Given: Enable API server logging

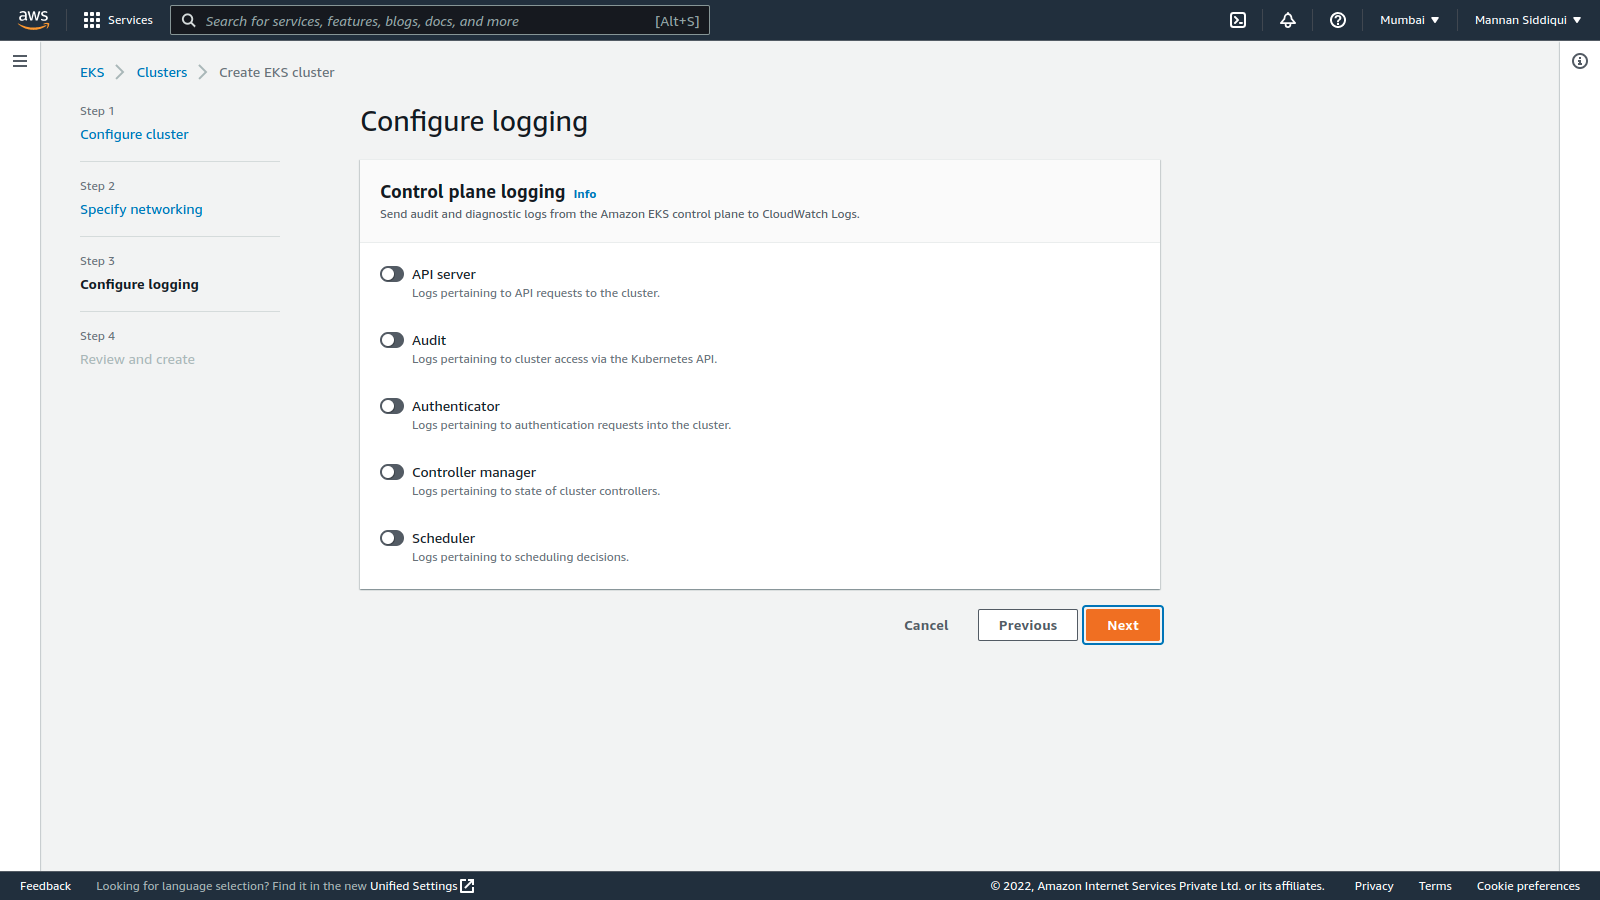Looking at the screenshot, I should click(x=391, y=273).
